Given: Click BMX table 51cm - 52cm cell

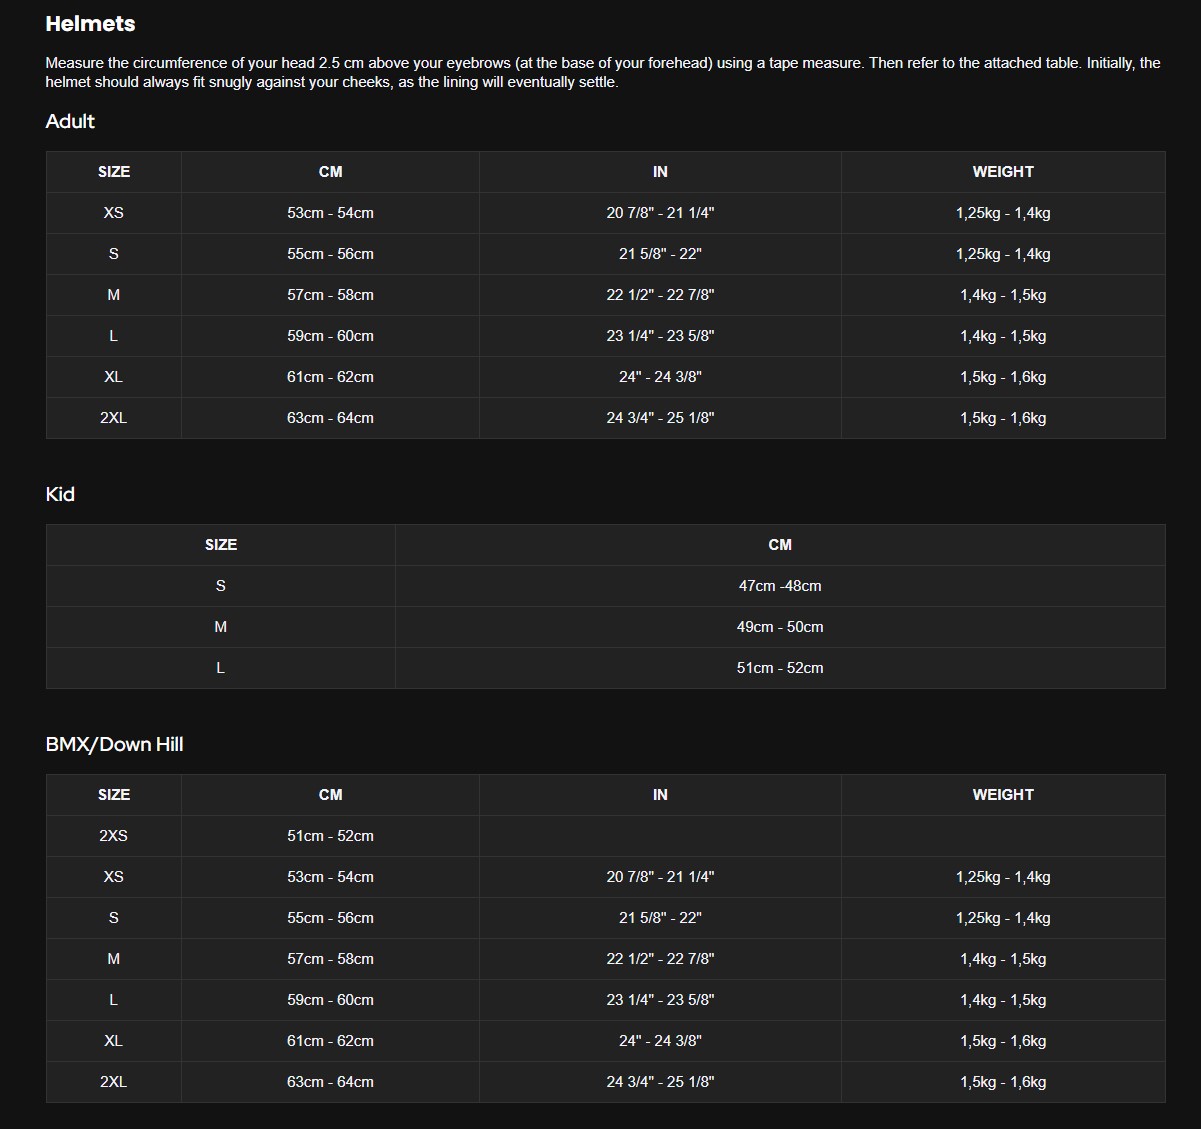Looking at the screenshot, I should (x=330, y=836).
